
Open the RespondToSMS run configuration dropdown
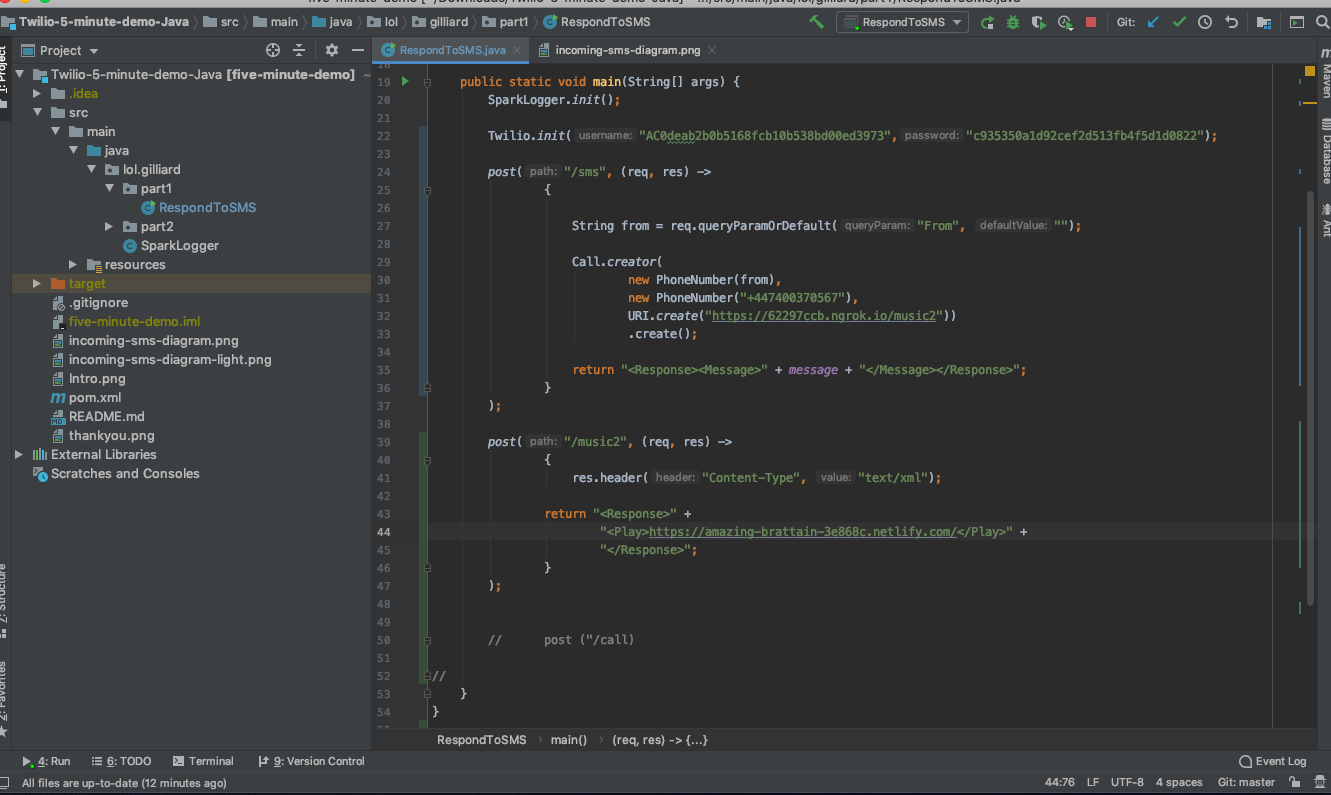(x=903, y=22)
